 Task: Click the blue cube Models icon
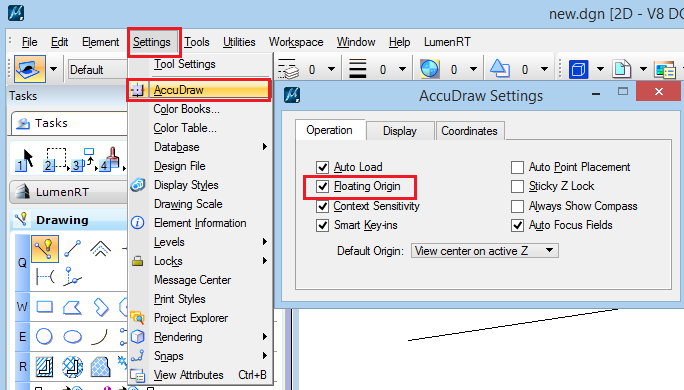point(578,69)
